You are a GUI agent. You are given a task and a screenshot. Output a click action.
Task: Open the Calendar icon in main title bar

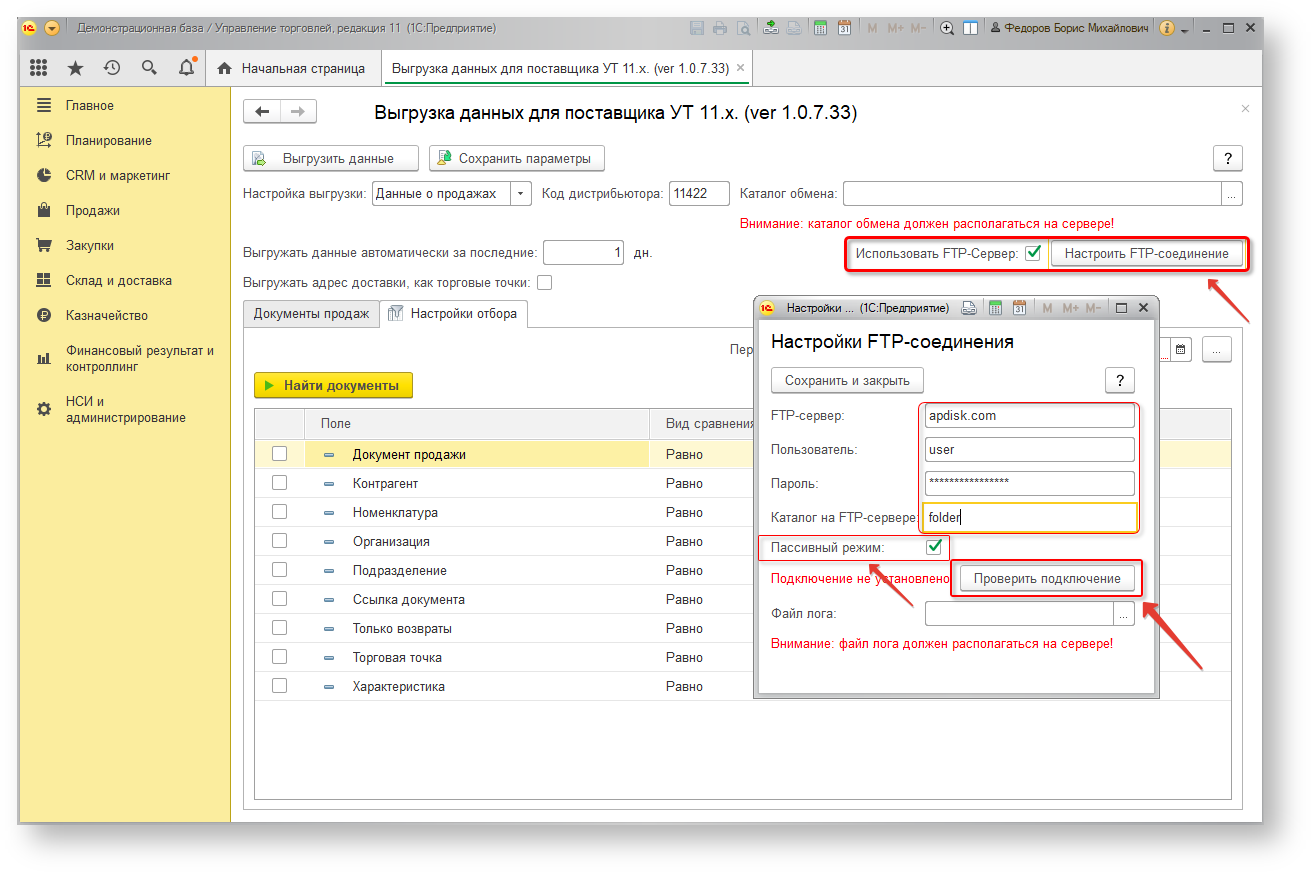click(844, 28)
